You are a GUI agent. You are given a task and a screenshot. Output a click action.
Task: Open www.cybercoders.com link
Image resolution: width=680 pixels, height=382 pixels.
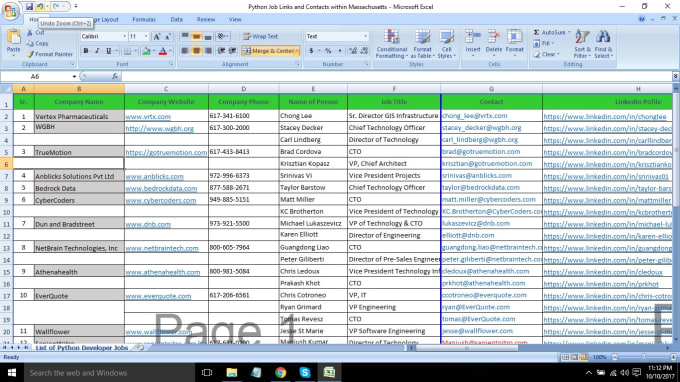click(x=160, y=200)
